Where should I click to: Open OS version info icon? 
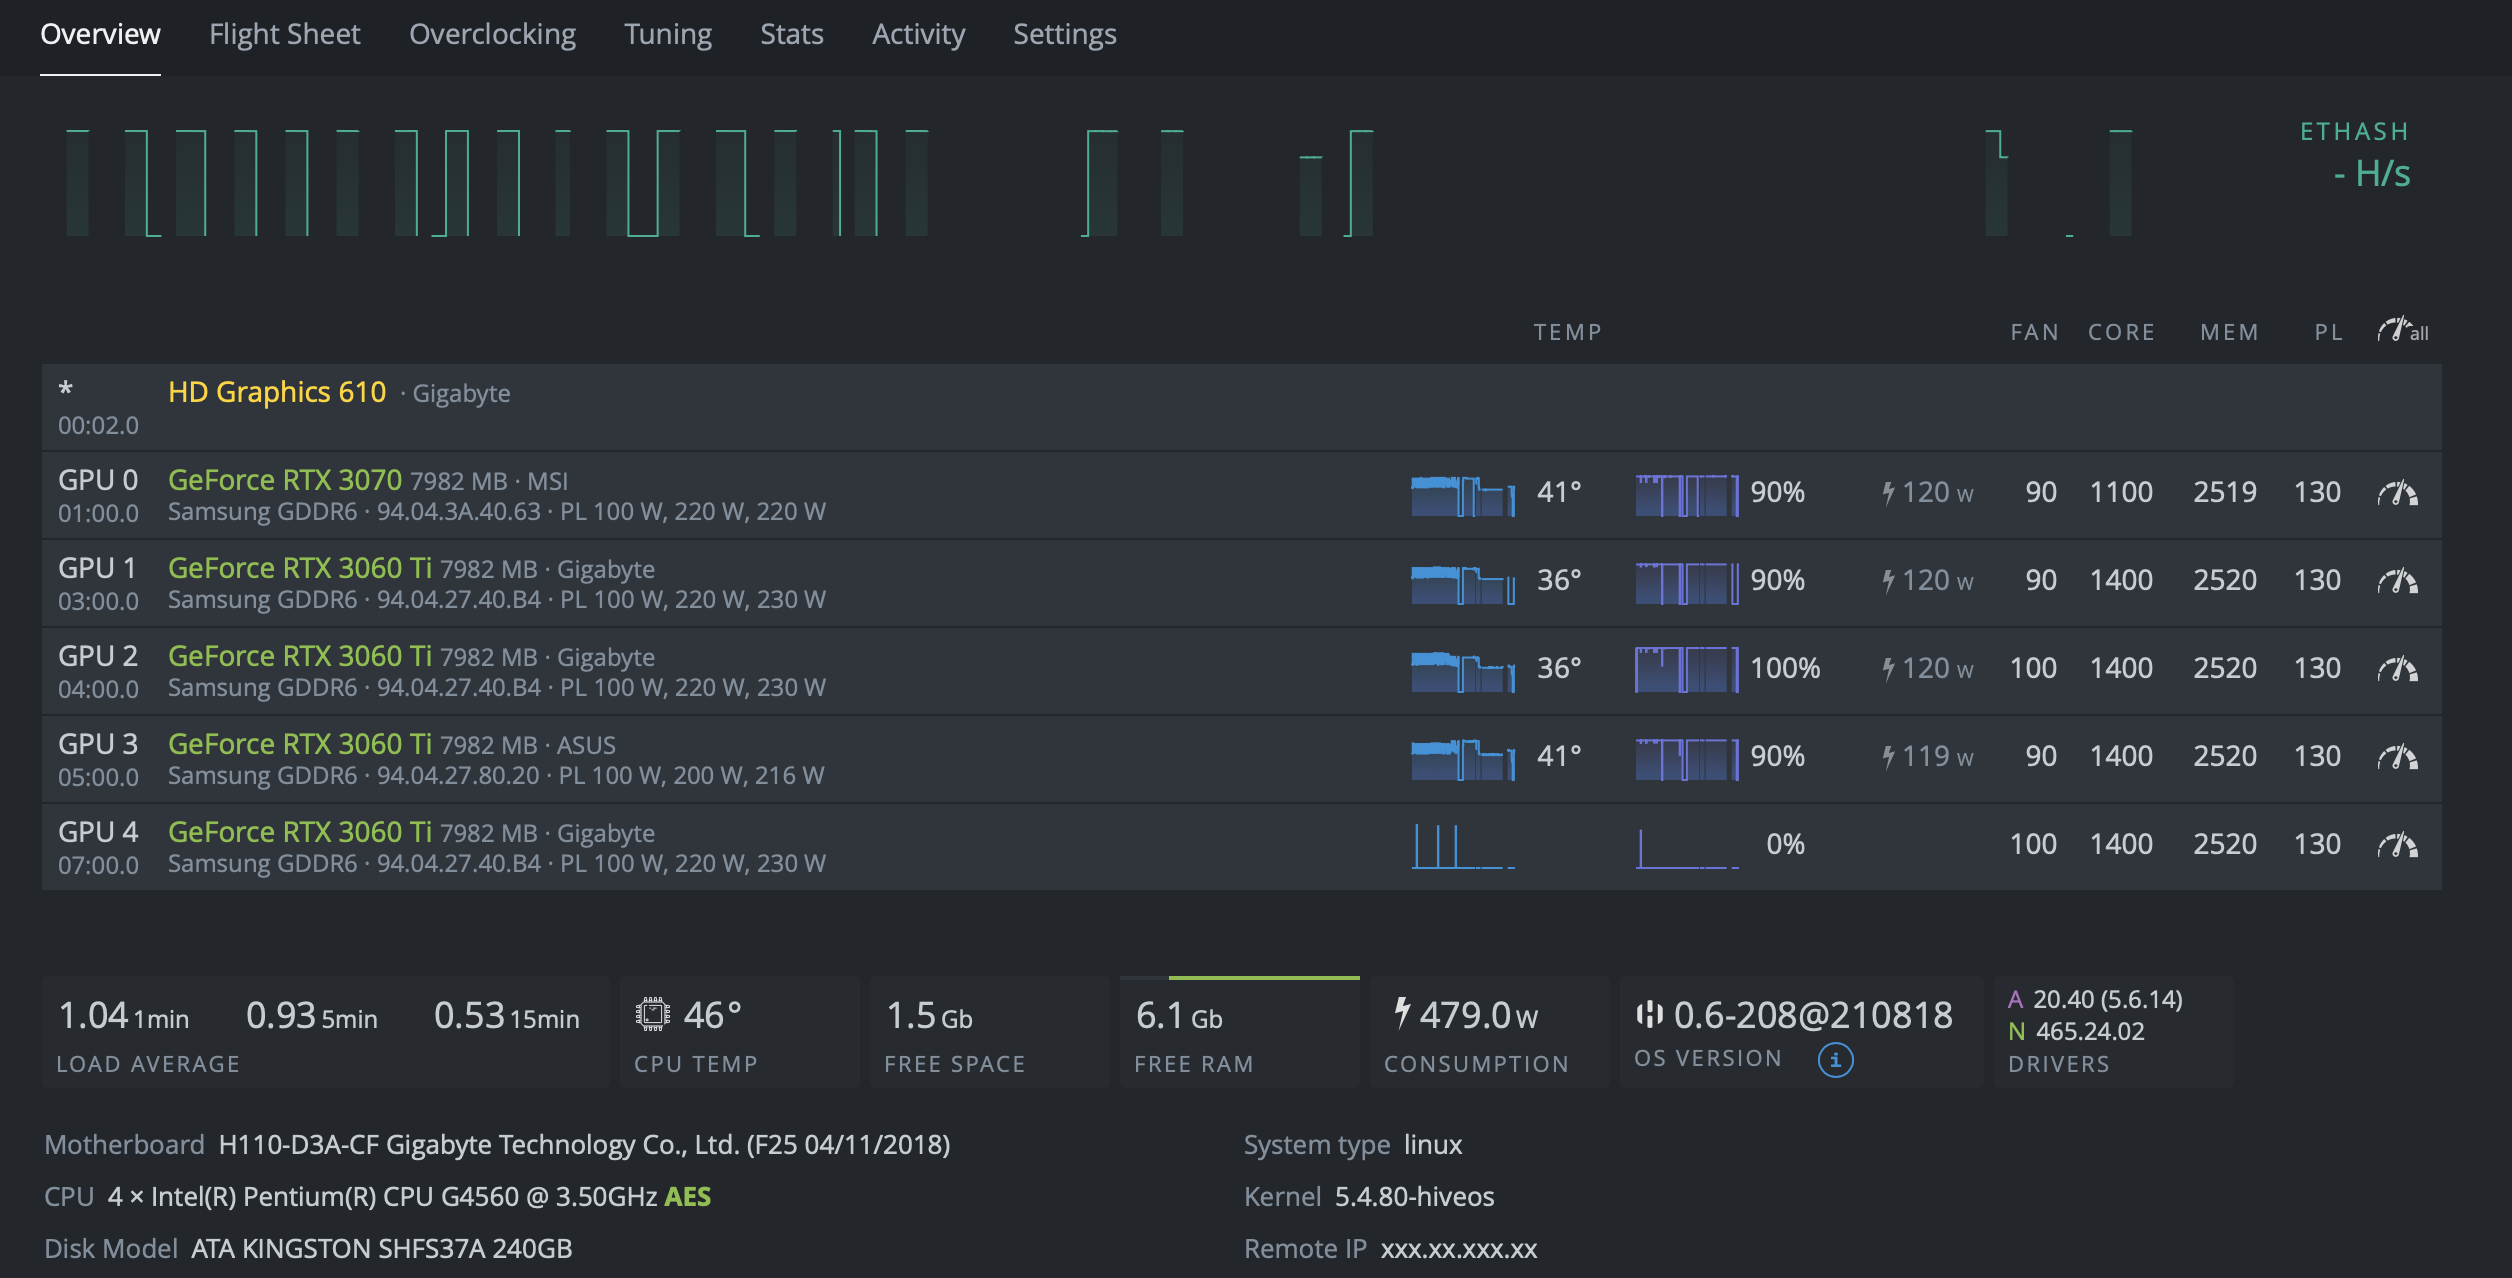1835,1059
